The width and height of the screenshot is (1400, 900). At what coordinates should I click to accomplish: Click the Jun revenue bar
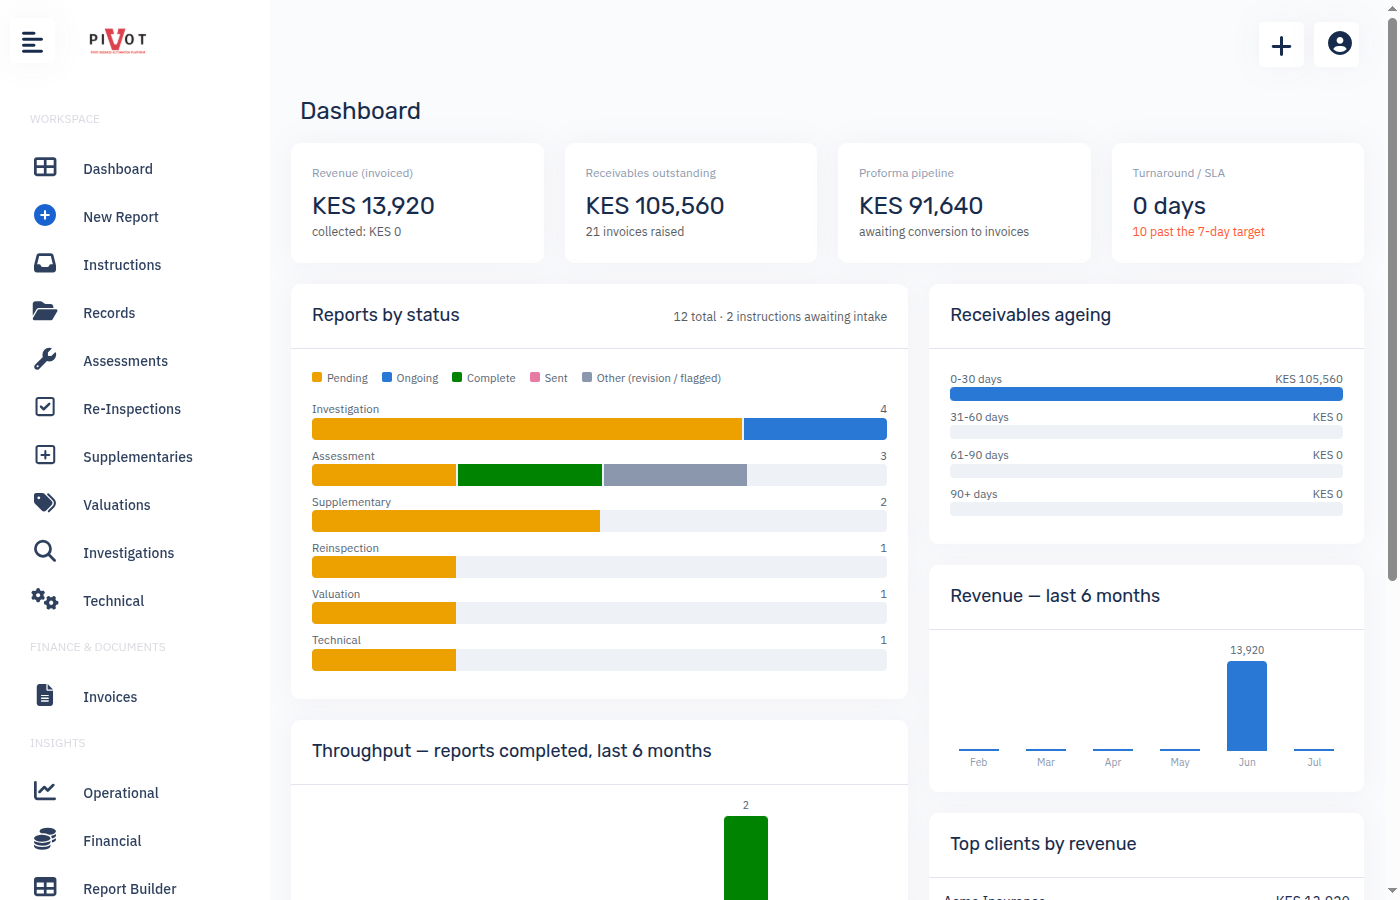pyautogui.click(x=1247, y=706)
